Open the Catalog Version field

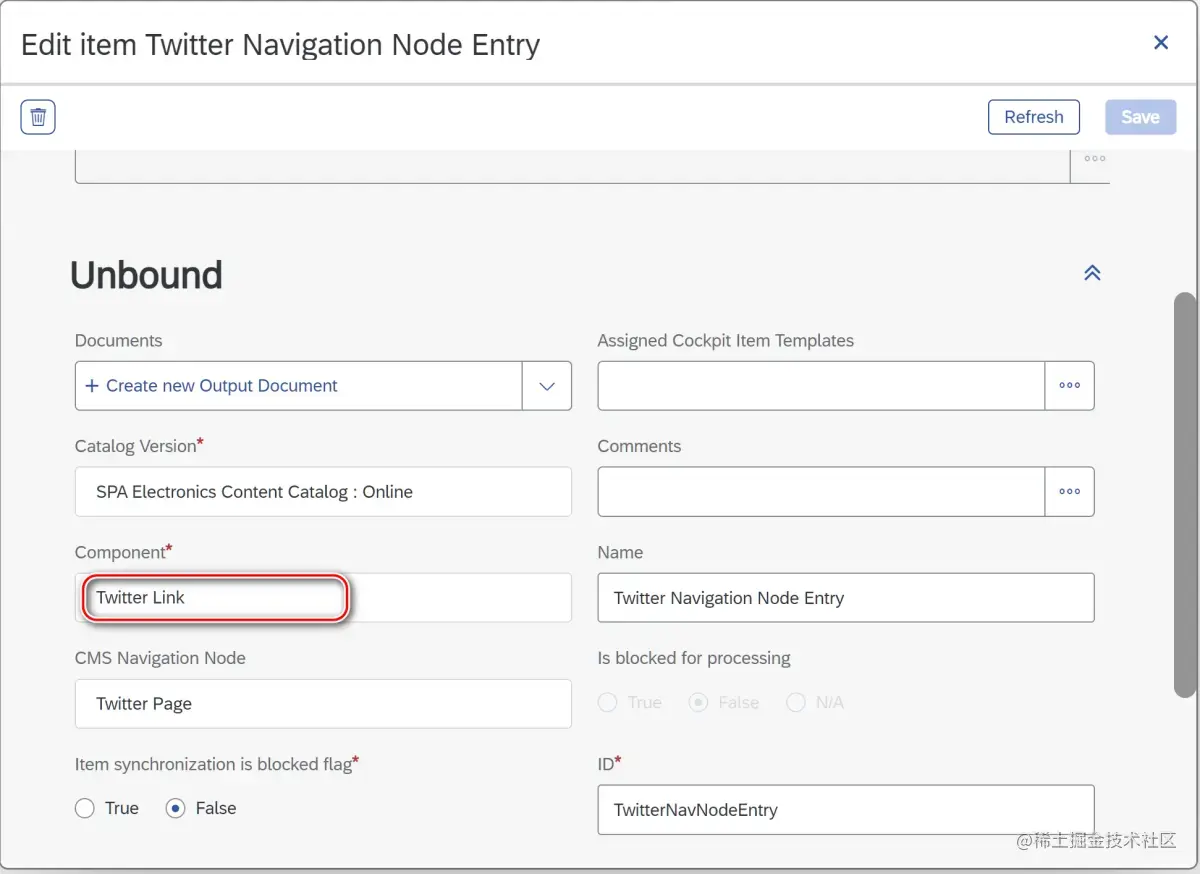tap(323, 492)
